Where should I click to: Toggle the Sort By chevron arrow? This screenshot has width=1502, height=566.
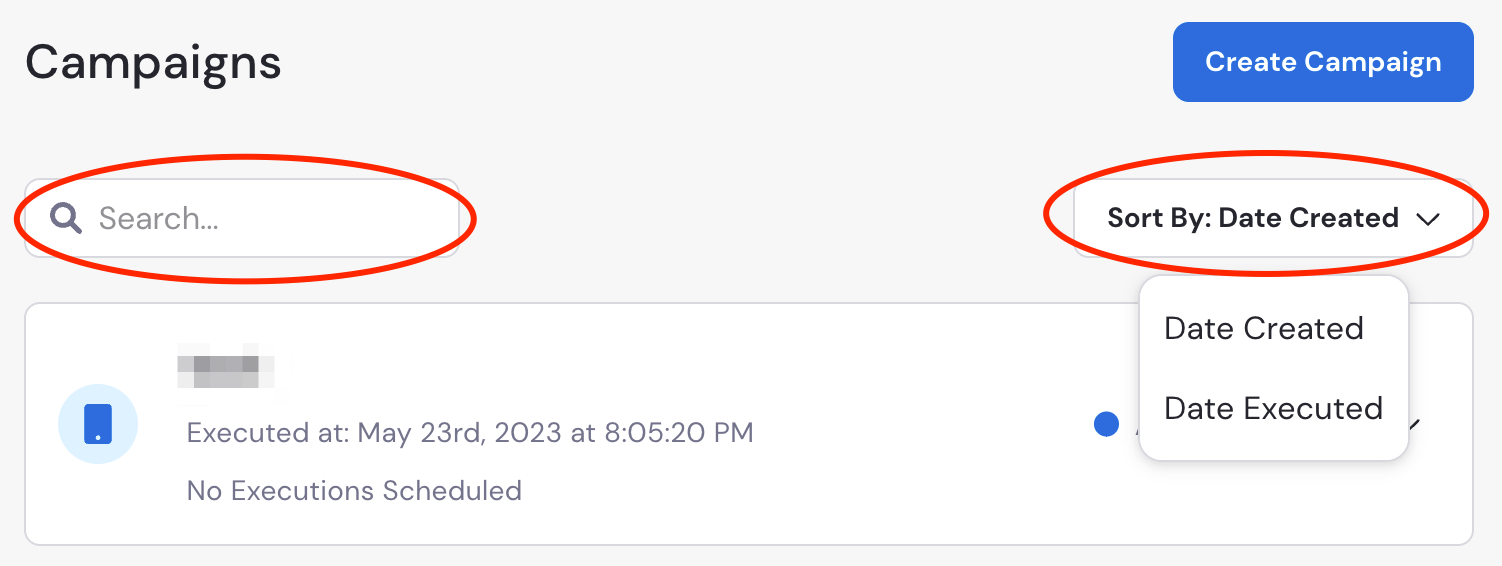click(x=1428, y=219)
